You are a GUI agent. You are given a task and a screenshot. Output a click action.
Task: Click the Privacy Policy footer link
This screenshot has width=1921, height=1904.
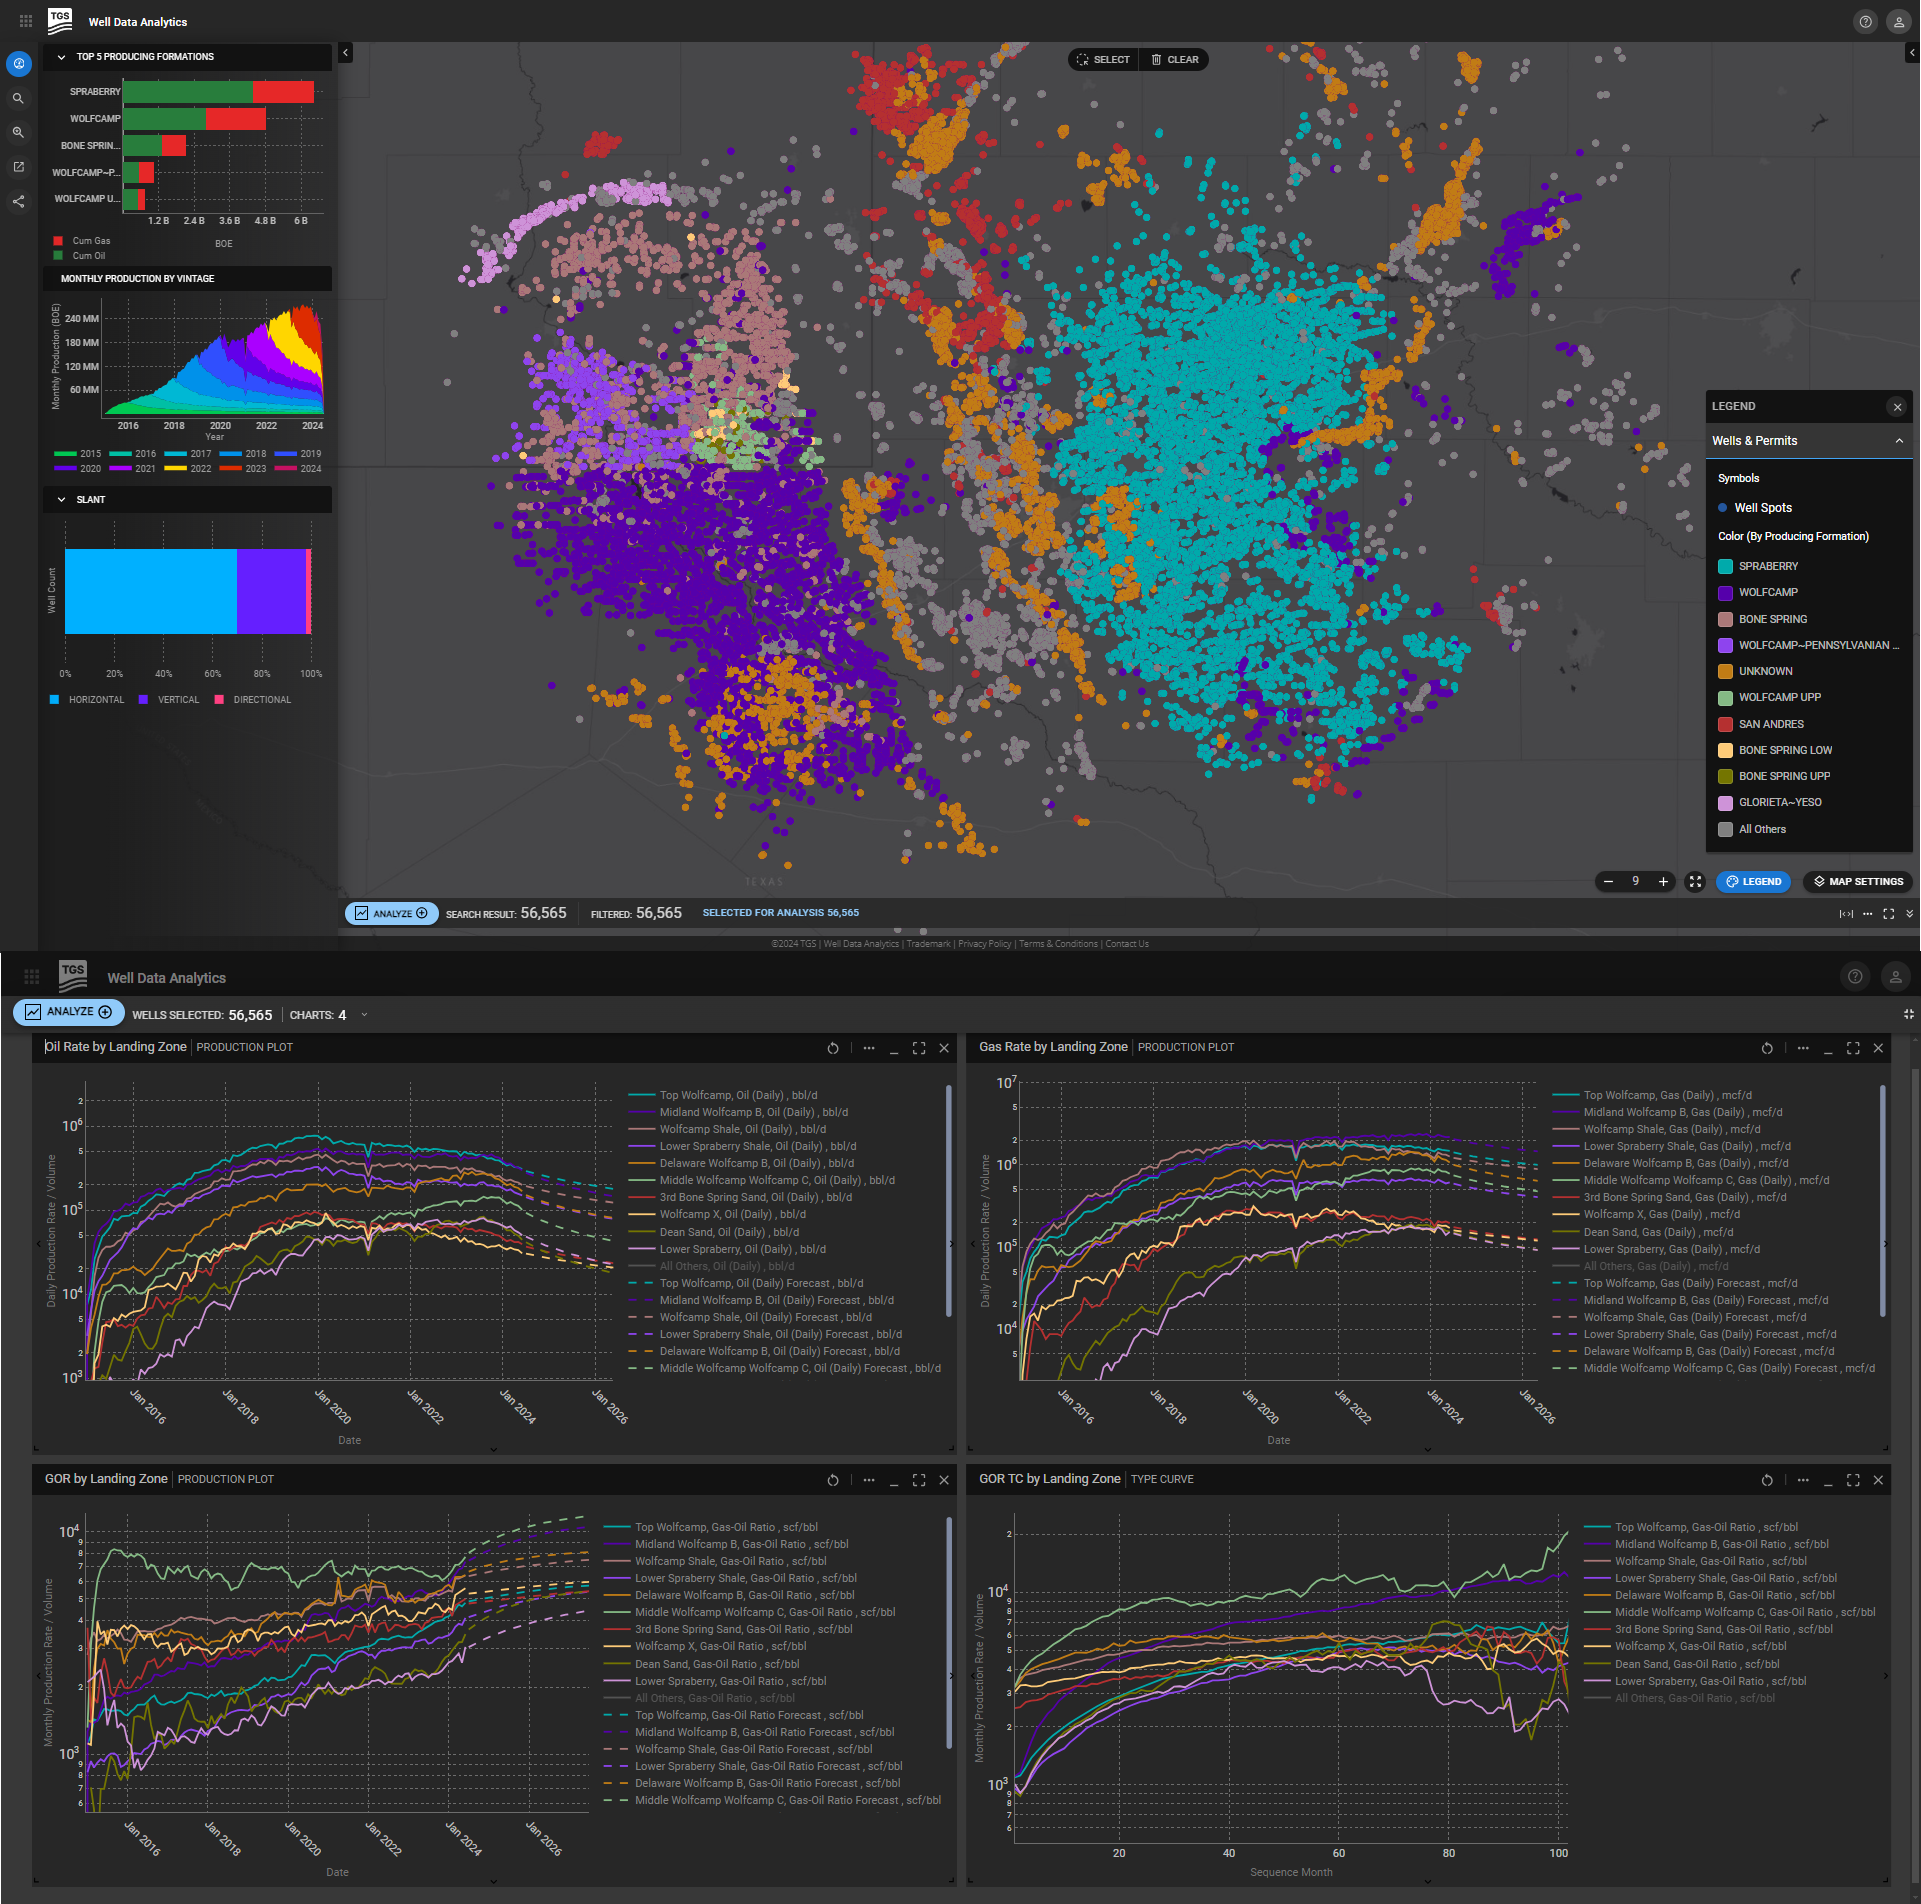[984, 944]
